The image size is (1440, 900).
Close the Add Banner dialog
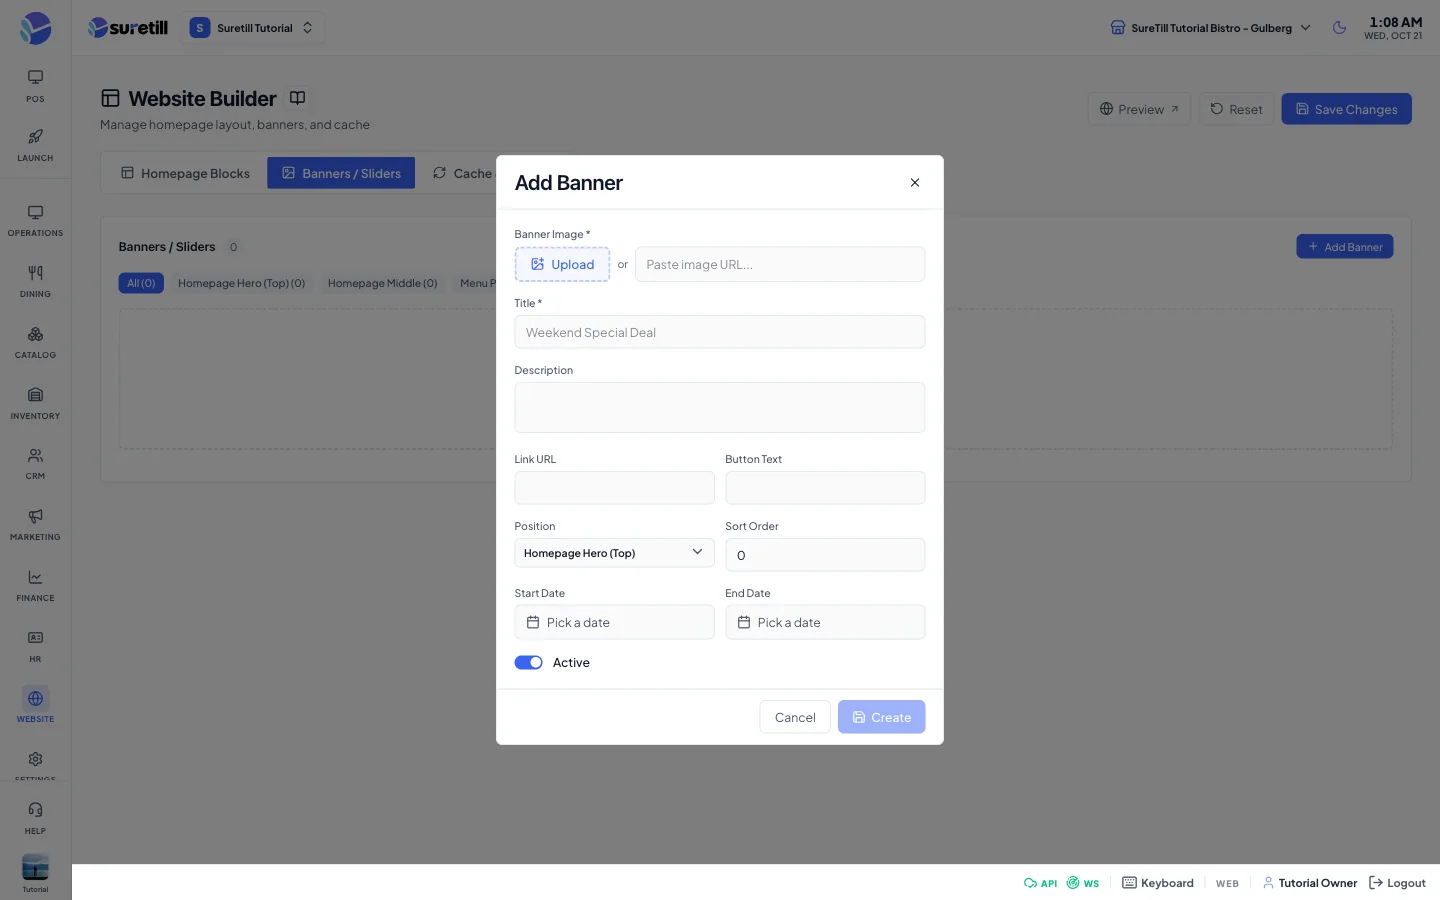pyautogui.click(x=914, y=183)
